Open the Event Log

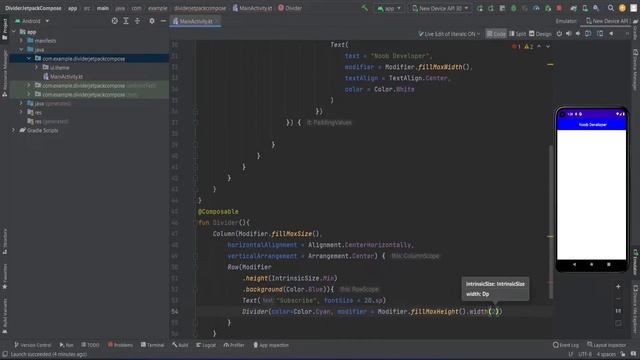[566, 345]
